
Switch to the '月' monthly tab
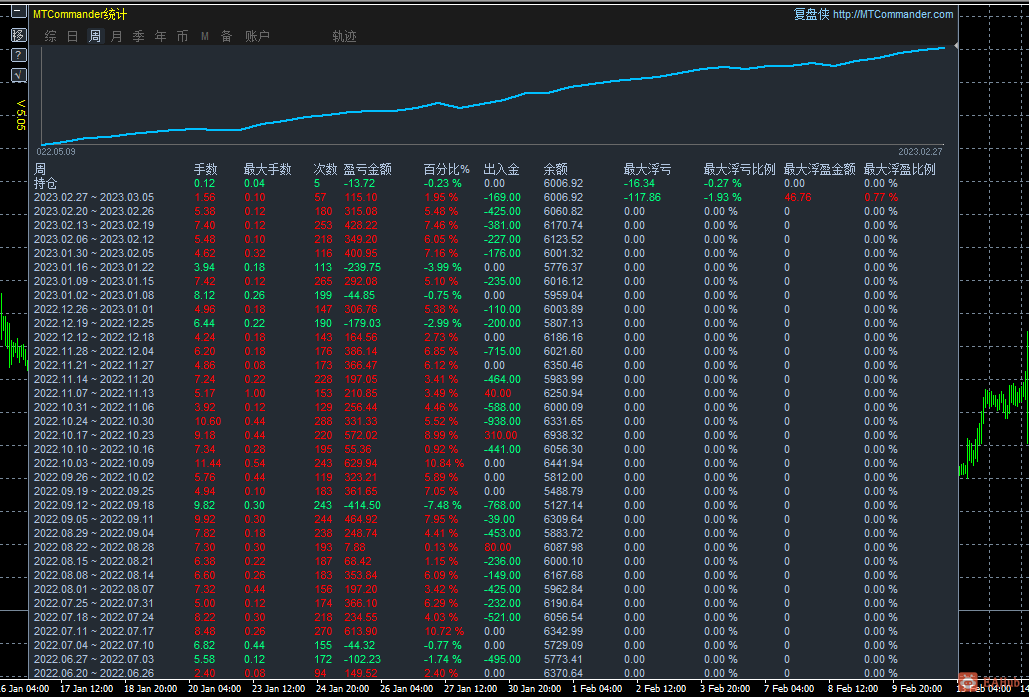tap(117, 37)
